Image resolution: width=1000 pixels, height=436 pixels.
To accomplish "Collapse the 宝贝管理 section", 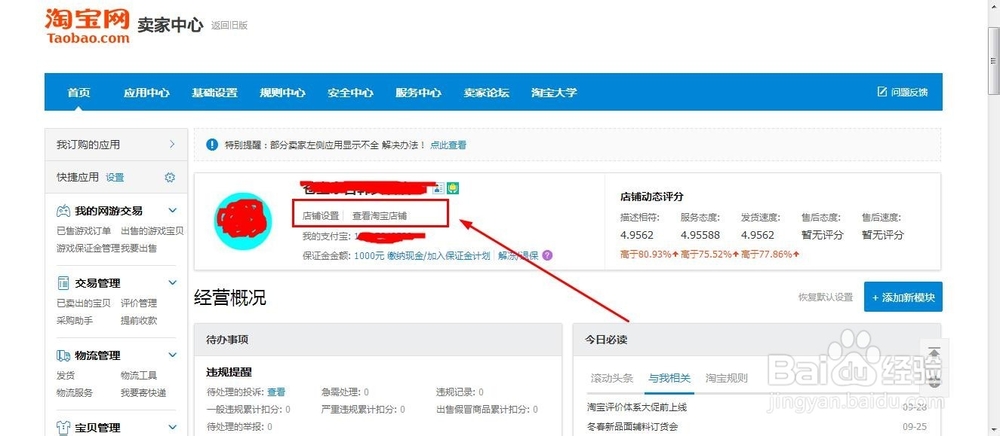I will click(172, 426).
